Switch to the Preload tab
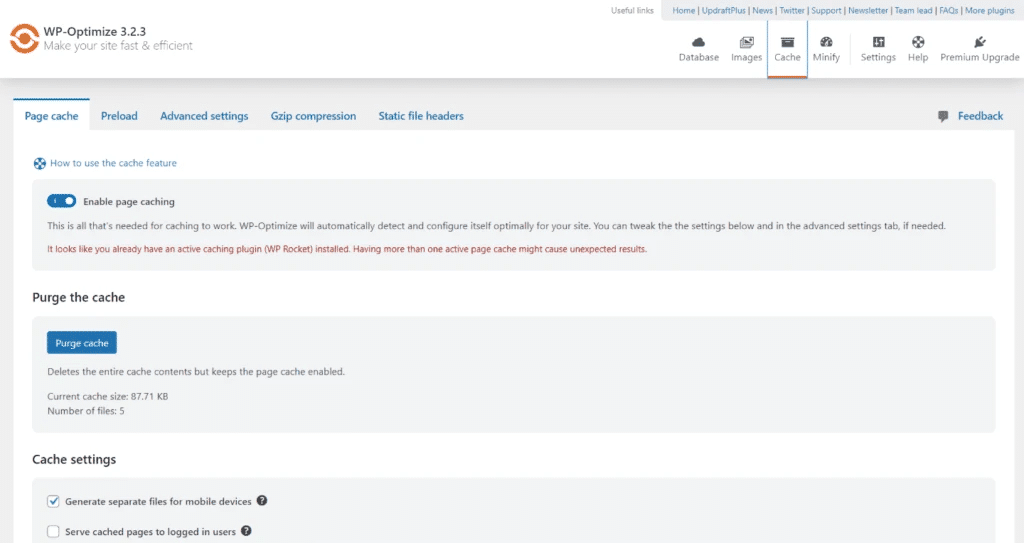 (x=119, y=116)
